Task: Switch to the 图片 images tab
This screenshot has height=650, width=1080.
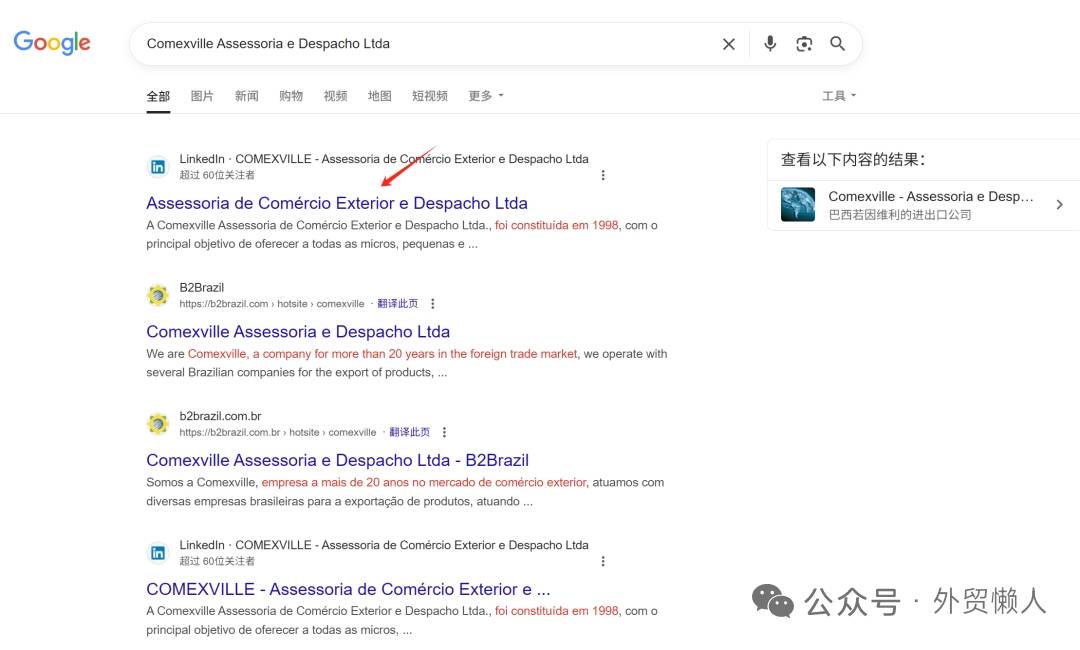Action: [x=202, y=96]
